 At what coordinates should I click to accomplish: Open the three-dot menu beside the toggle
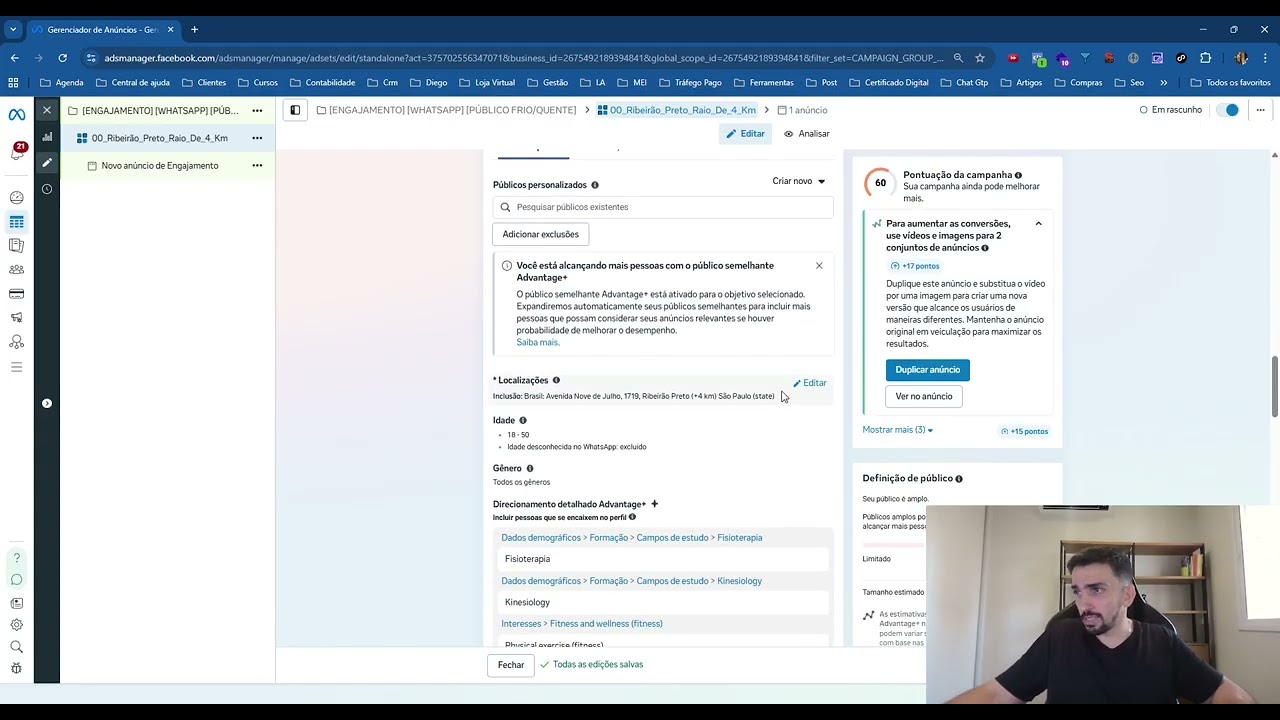[1260, 110]
